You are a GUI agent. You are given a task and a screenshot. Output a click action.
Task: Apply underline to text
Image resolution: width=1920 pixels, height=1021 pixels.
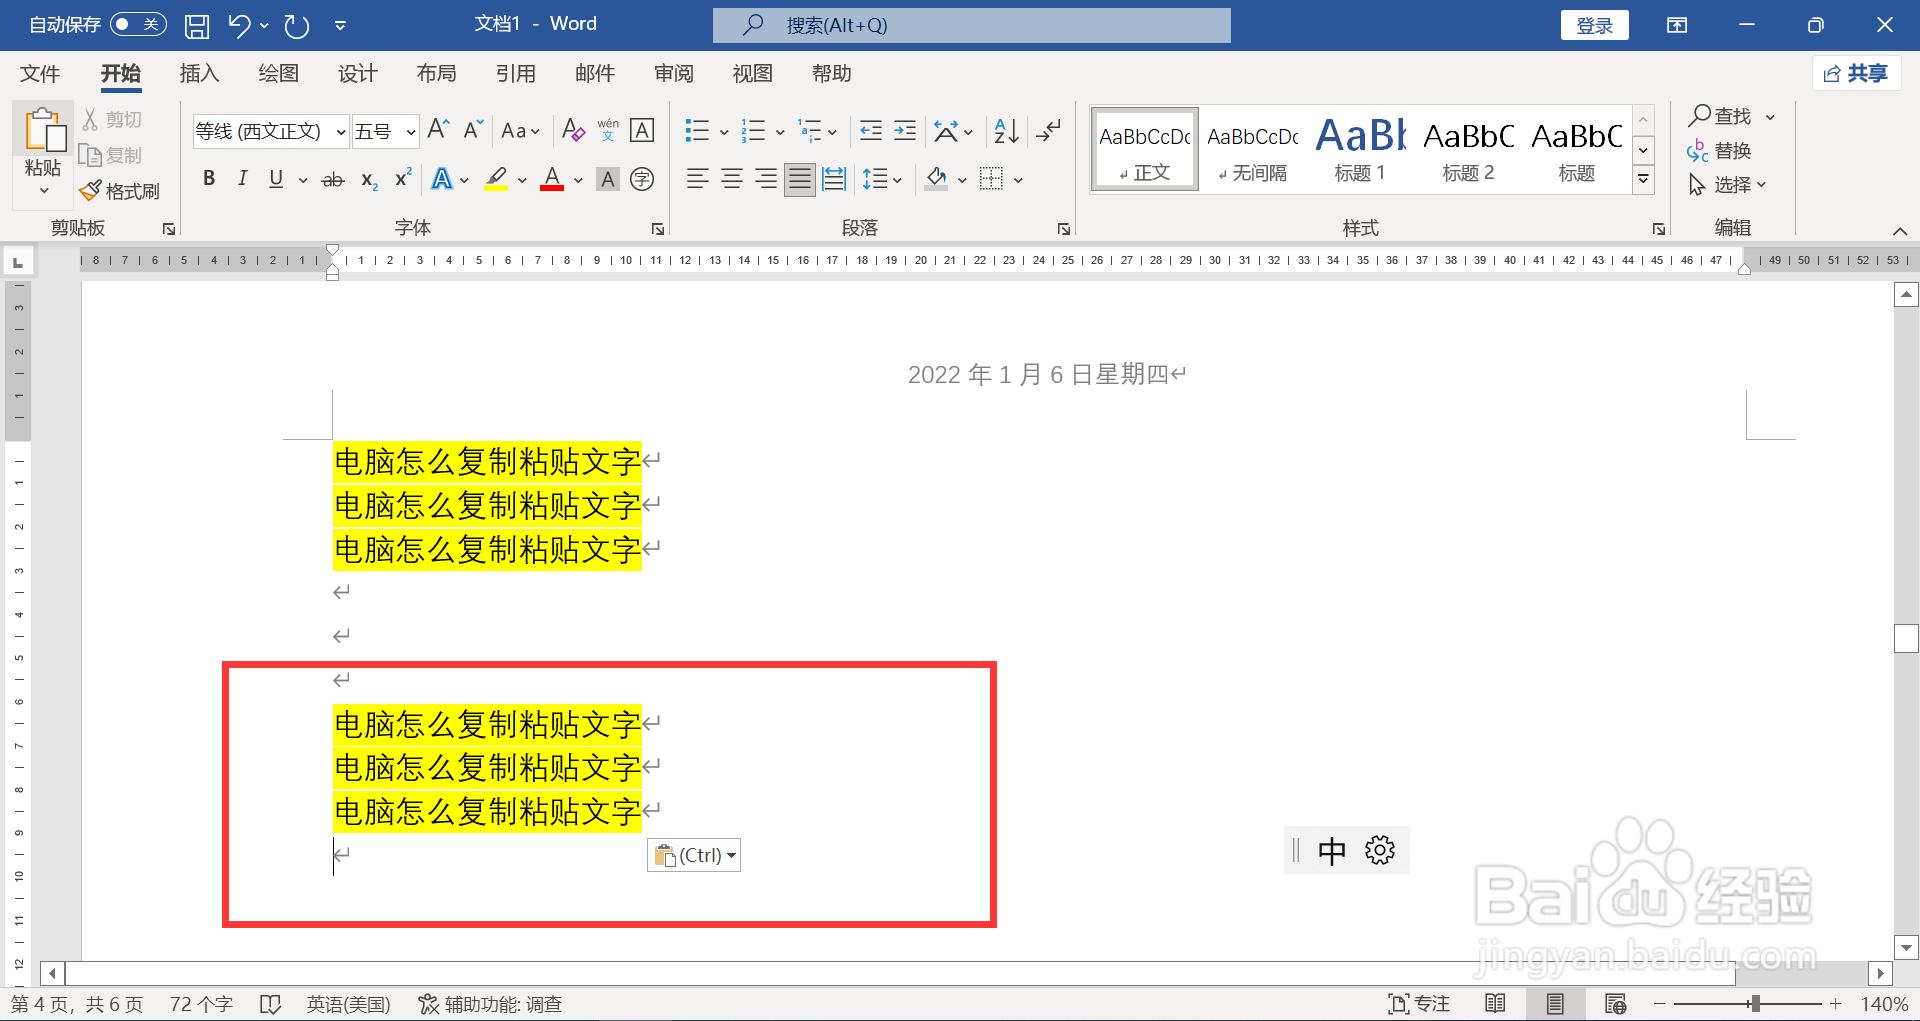(275, 178)
